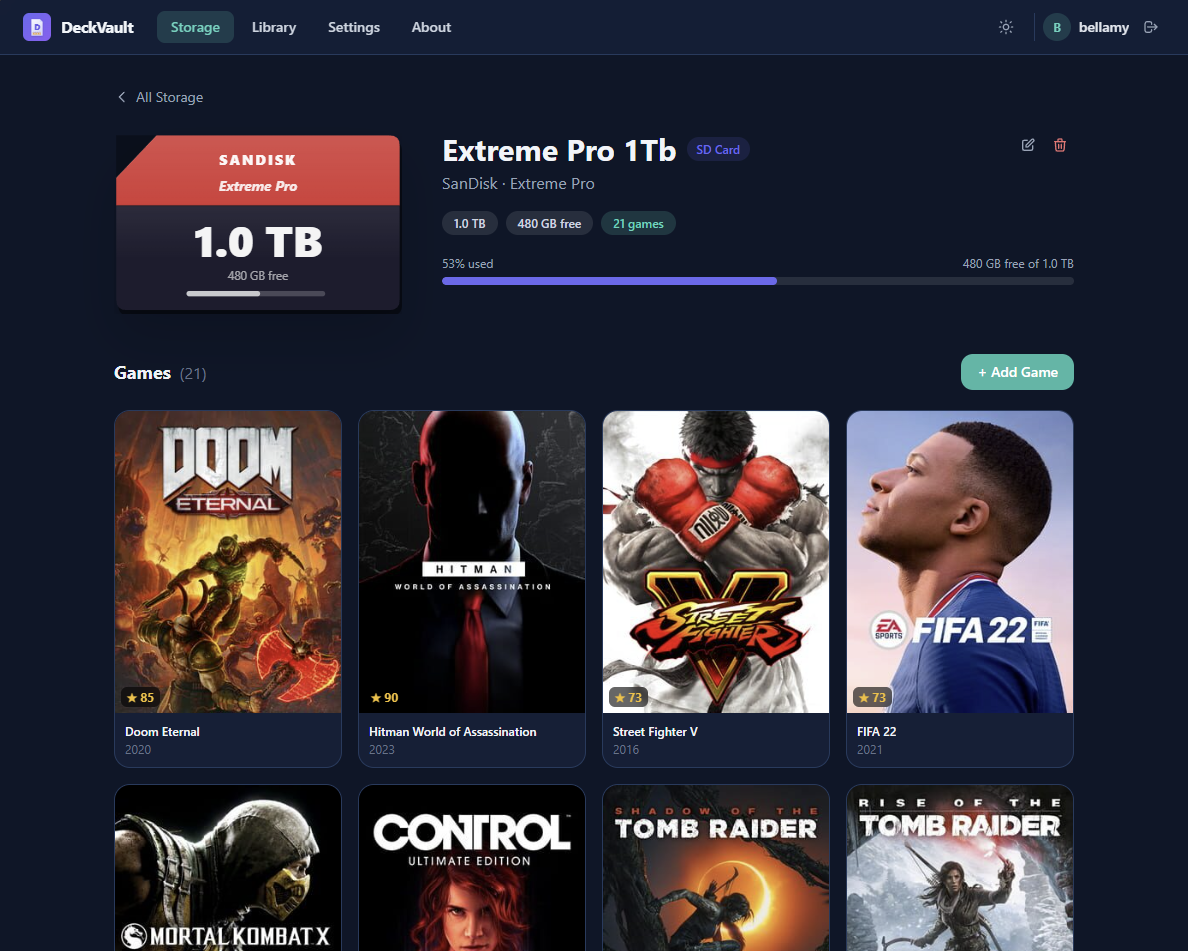Open the Control Ultimate Edition cover
This screenshot has width=1188, height=951.
click(472, 868)
